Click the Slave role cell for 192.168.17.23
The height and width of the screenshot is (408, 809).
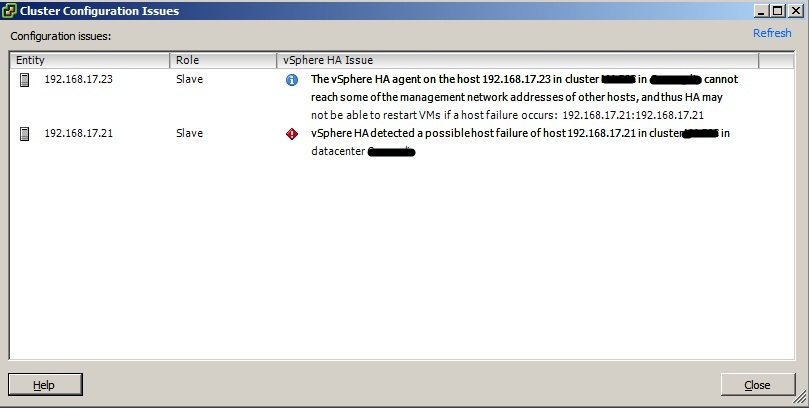[x=190, y=80]
